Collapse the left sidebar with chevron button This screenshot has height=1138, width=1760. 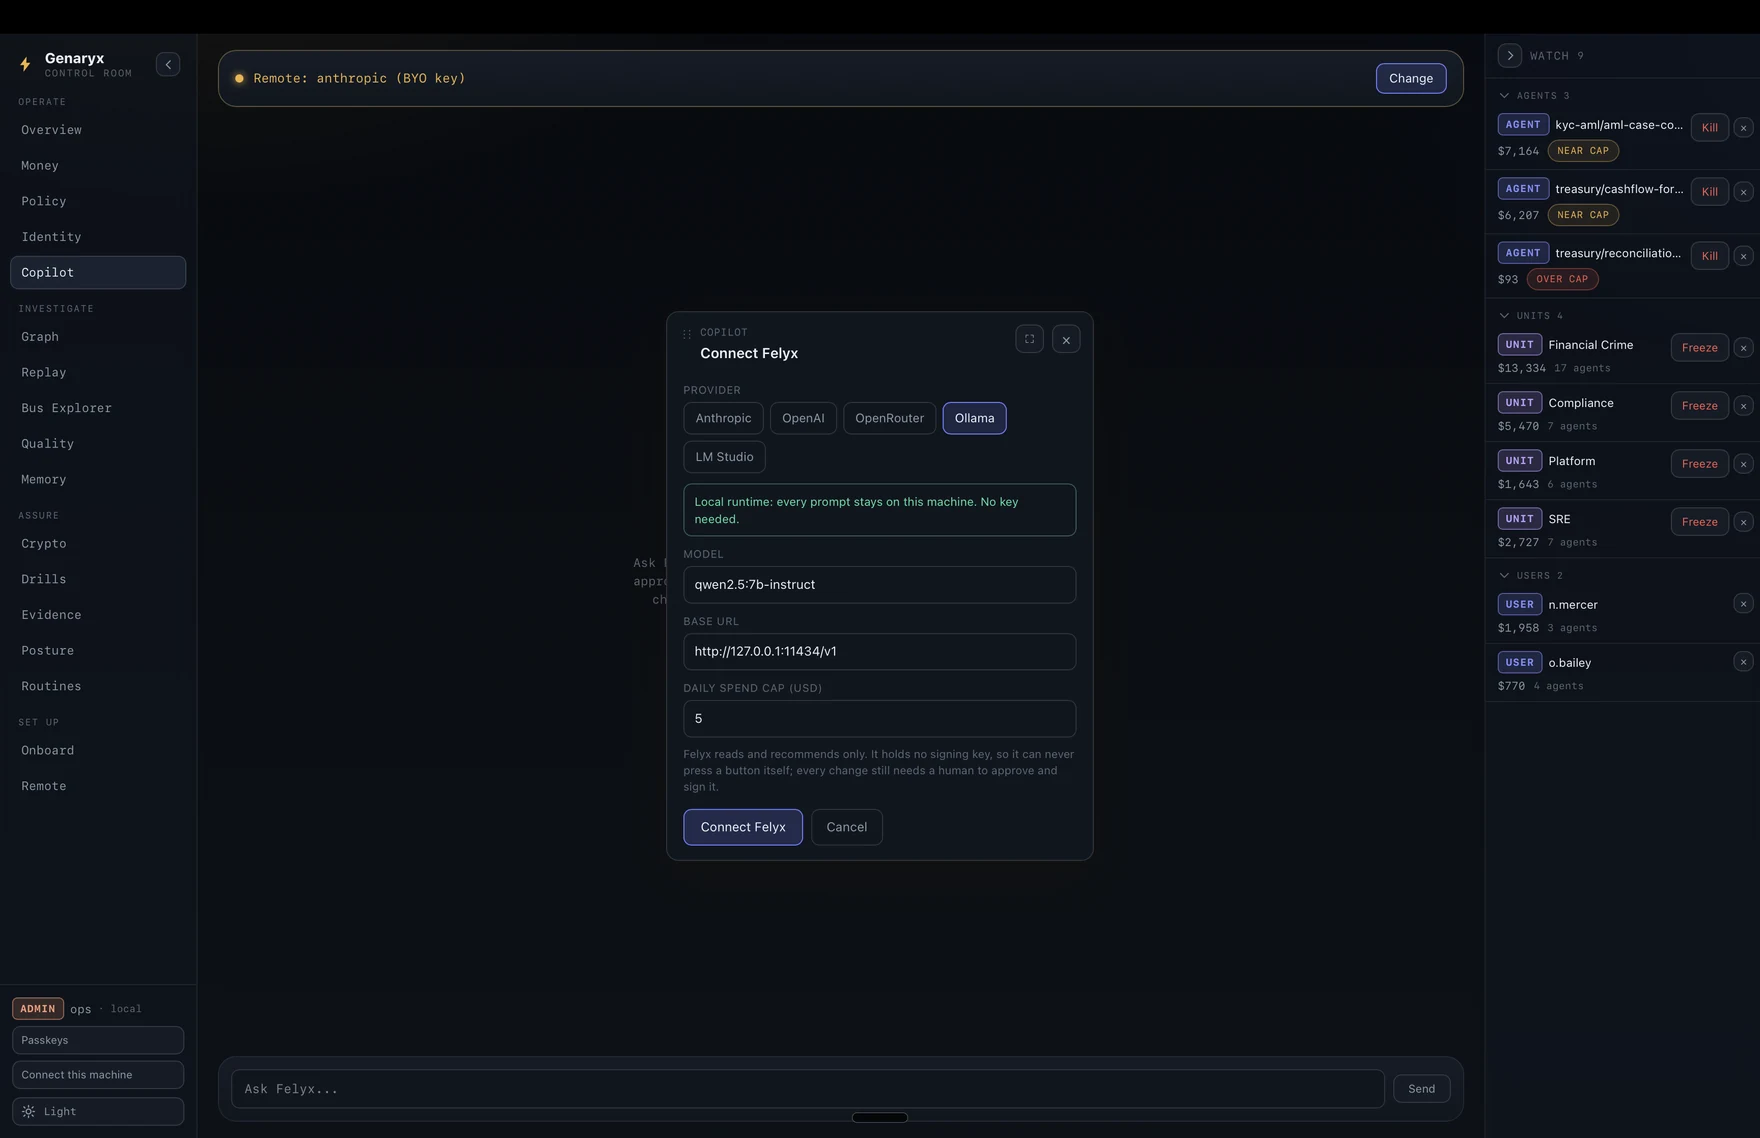coord(168,65)
